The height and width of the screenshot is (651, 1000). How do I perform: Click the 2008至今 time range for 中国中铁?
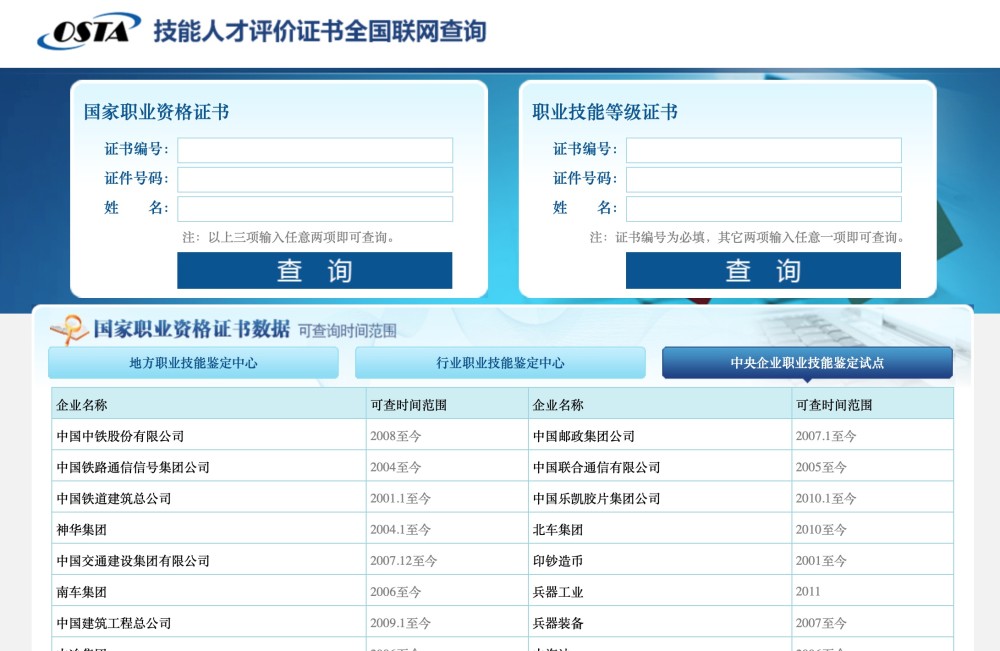(x=395, y=436)
